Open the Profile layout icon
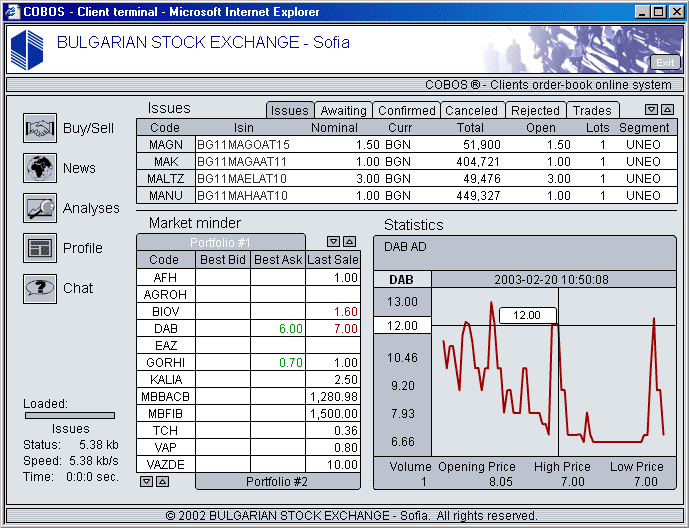 [x=39, y=248]
